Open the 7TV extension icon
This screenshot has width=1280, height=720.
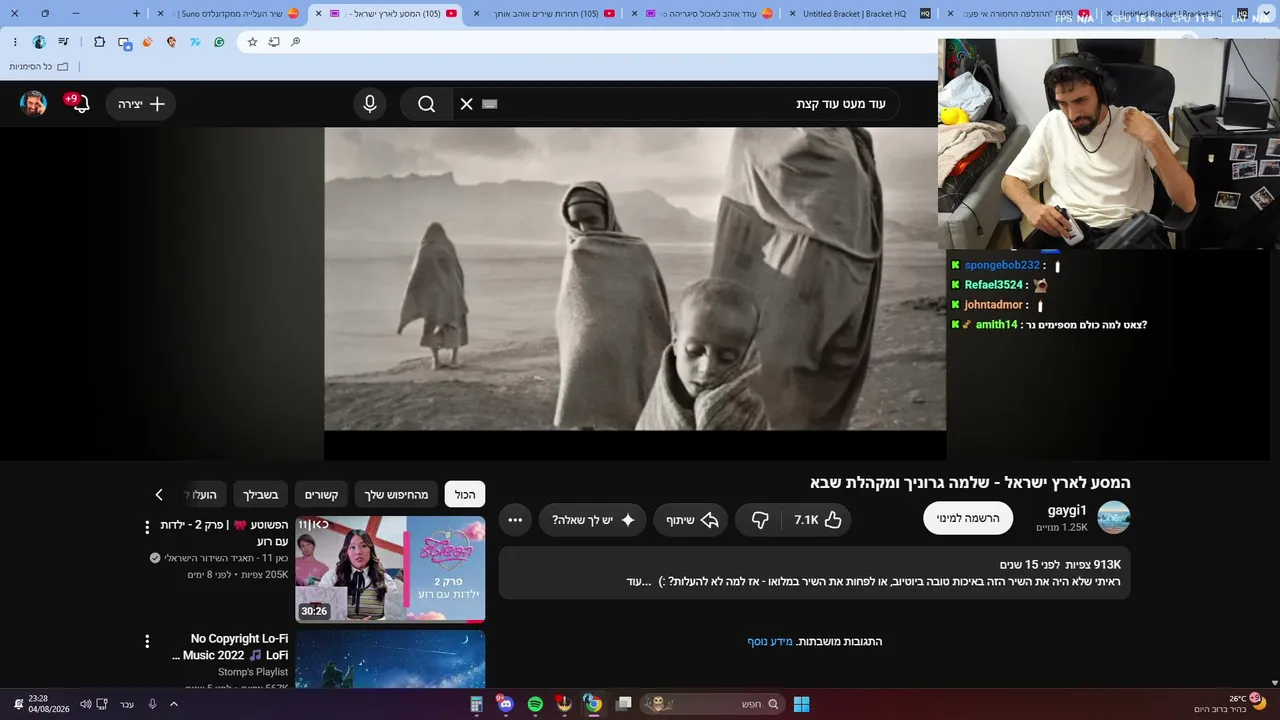click(x=195, y=42)
